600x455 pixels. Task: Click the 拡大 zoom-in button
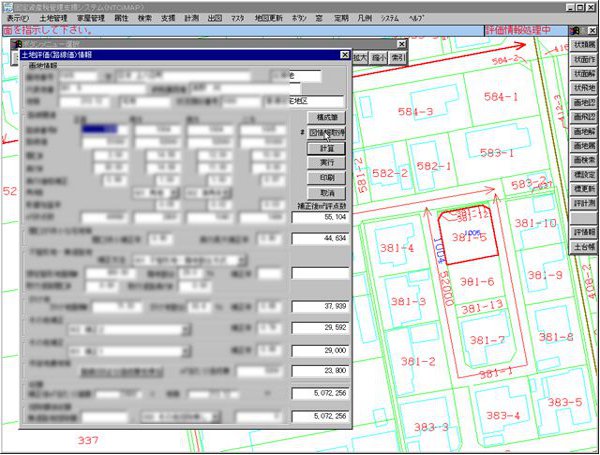pos(360,58)
